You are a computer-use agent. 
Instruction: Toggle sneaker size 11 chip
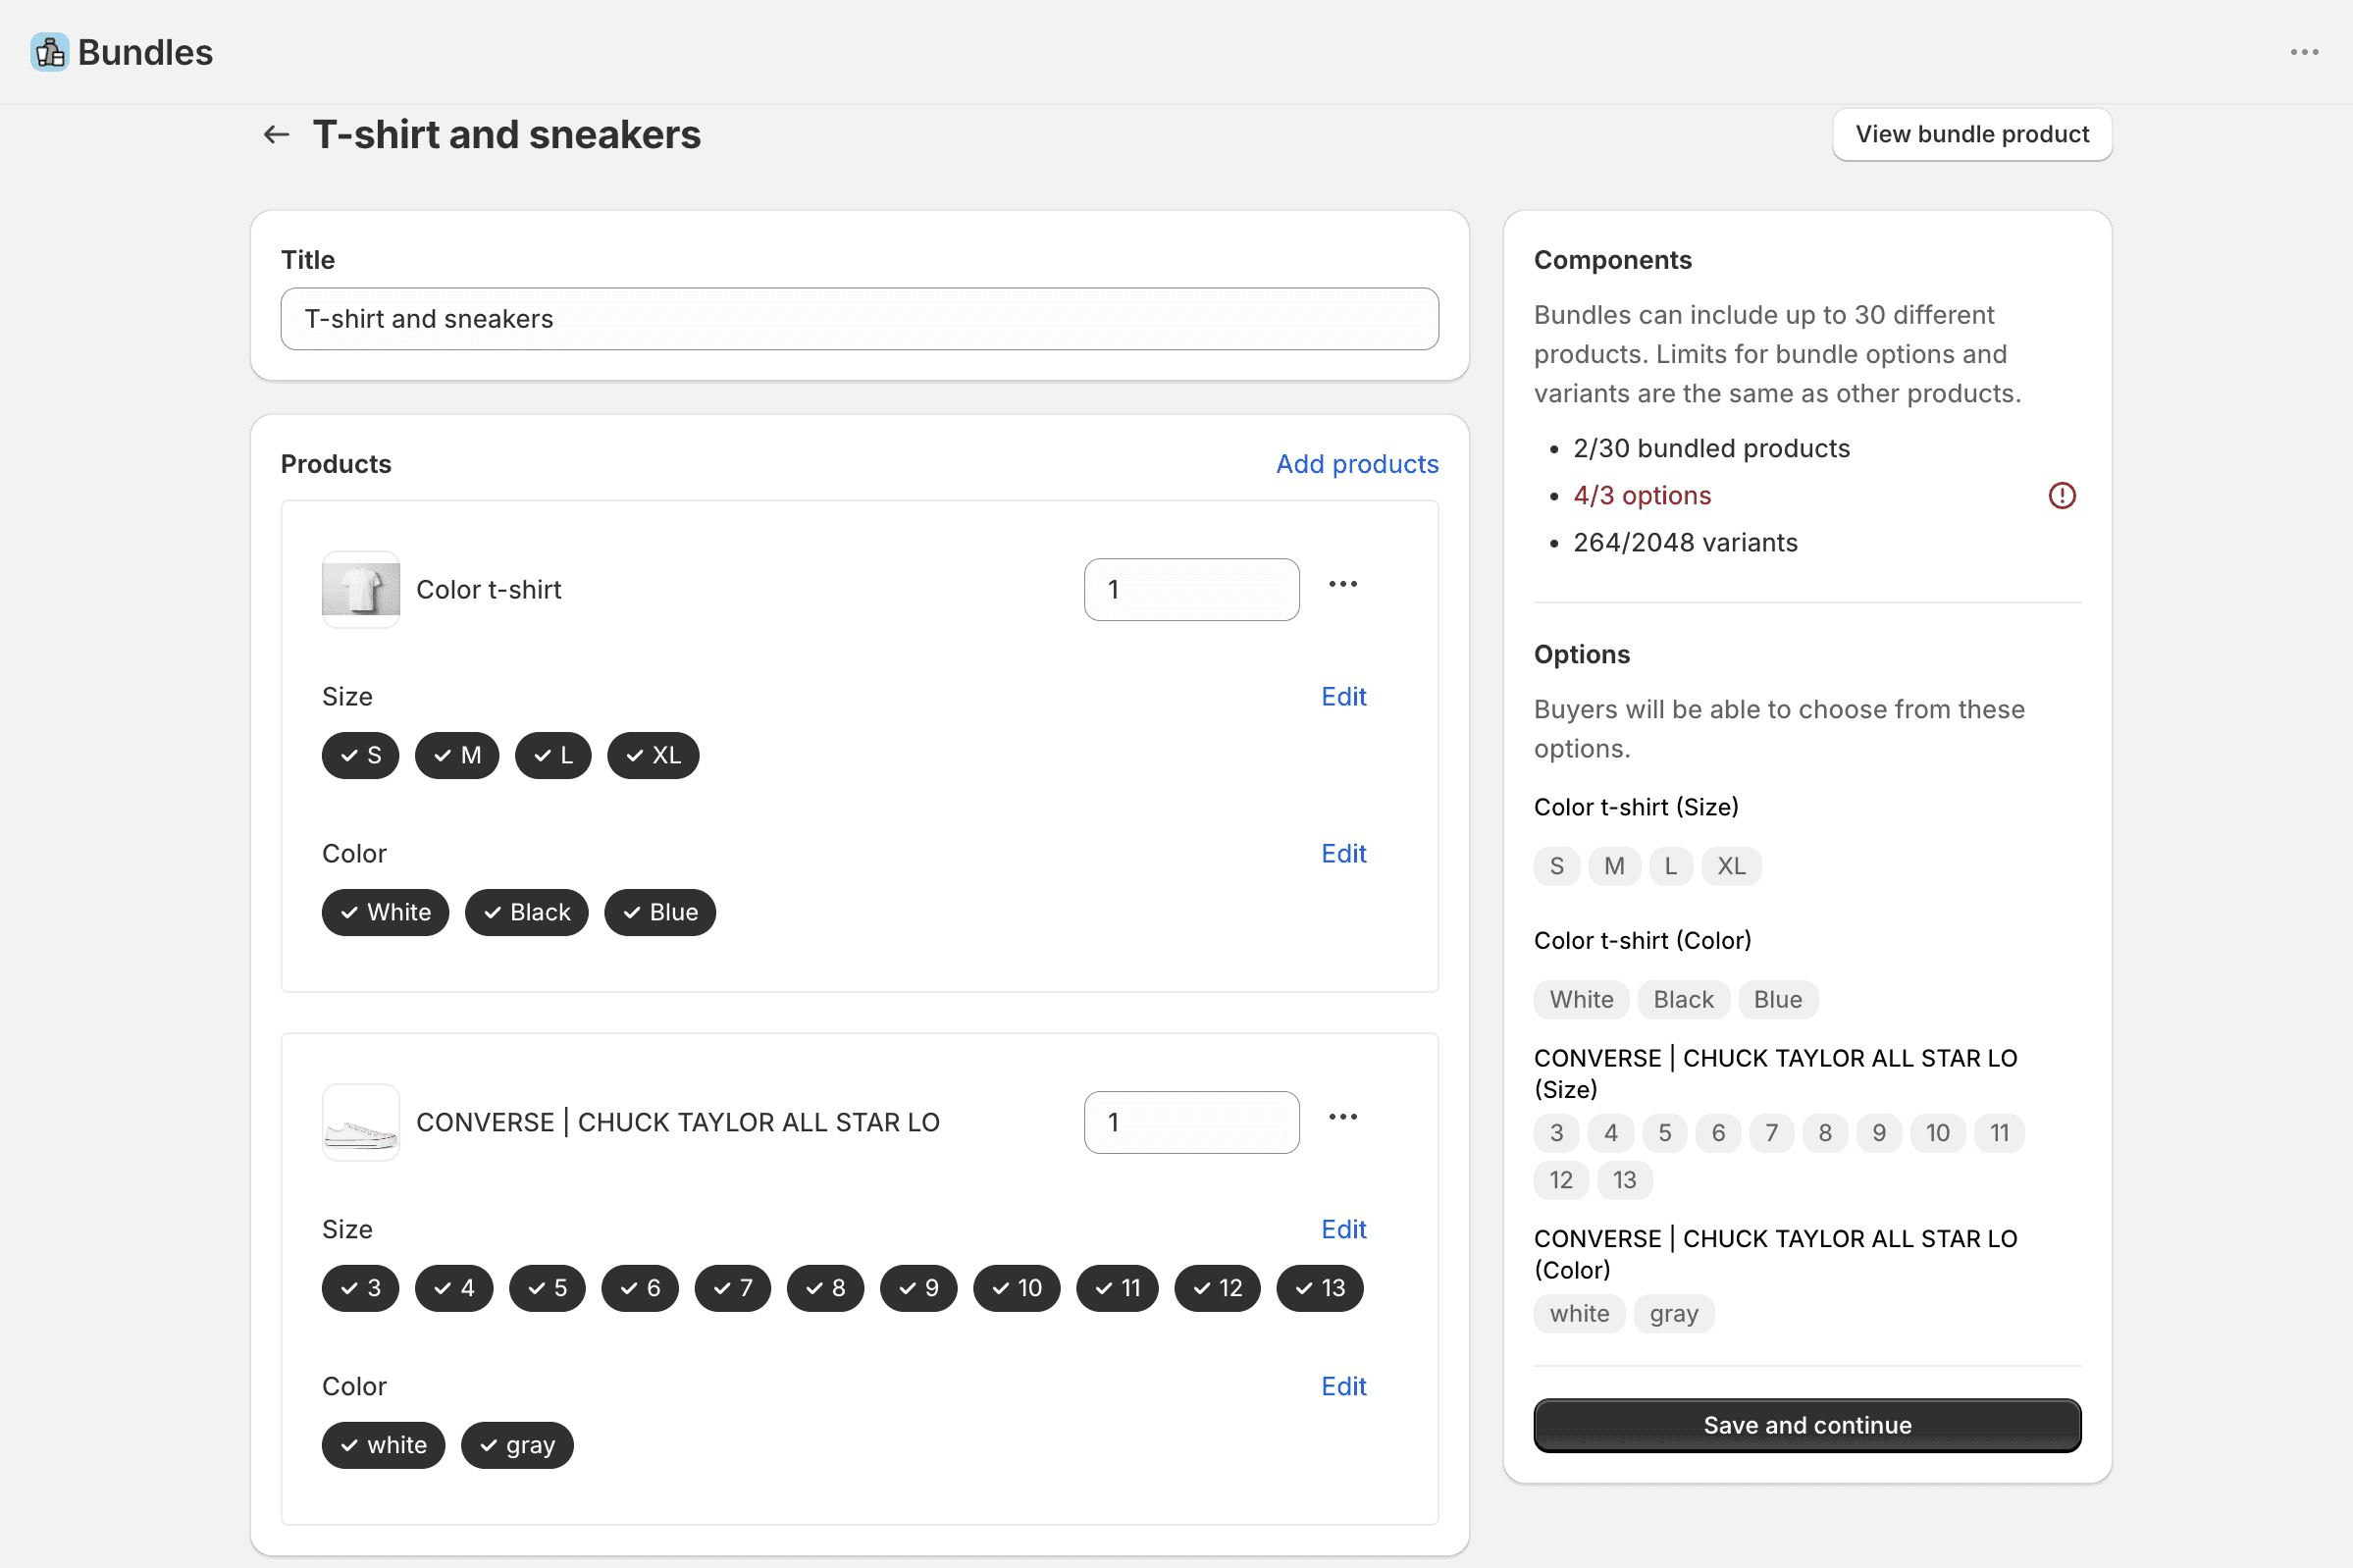[x=1117, y=1288]
